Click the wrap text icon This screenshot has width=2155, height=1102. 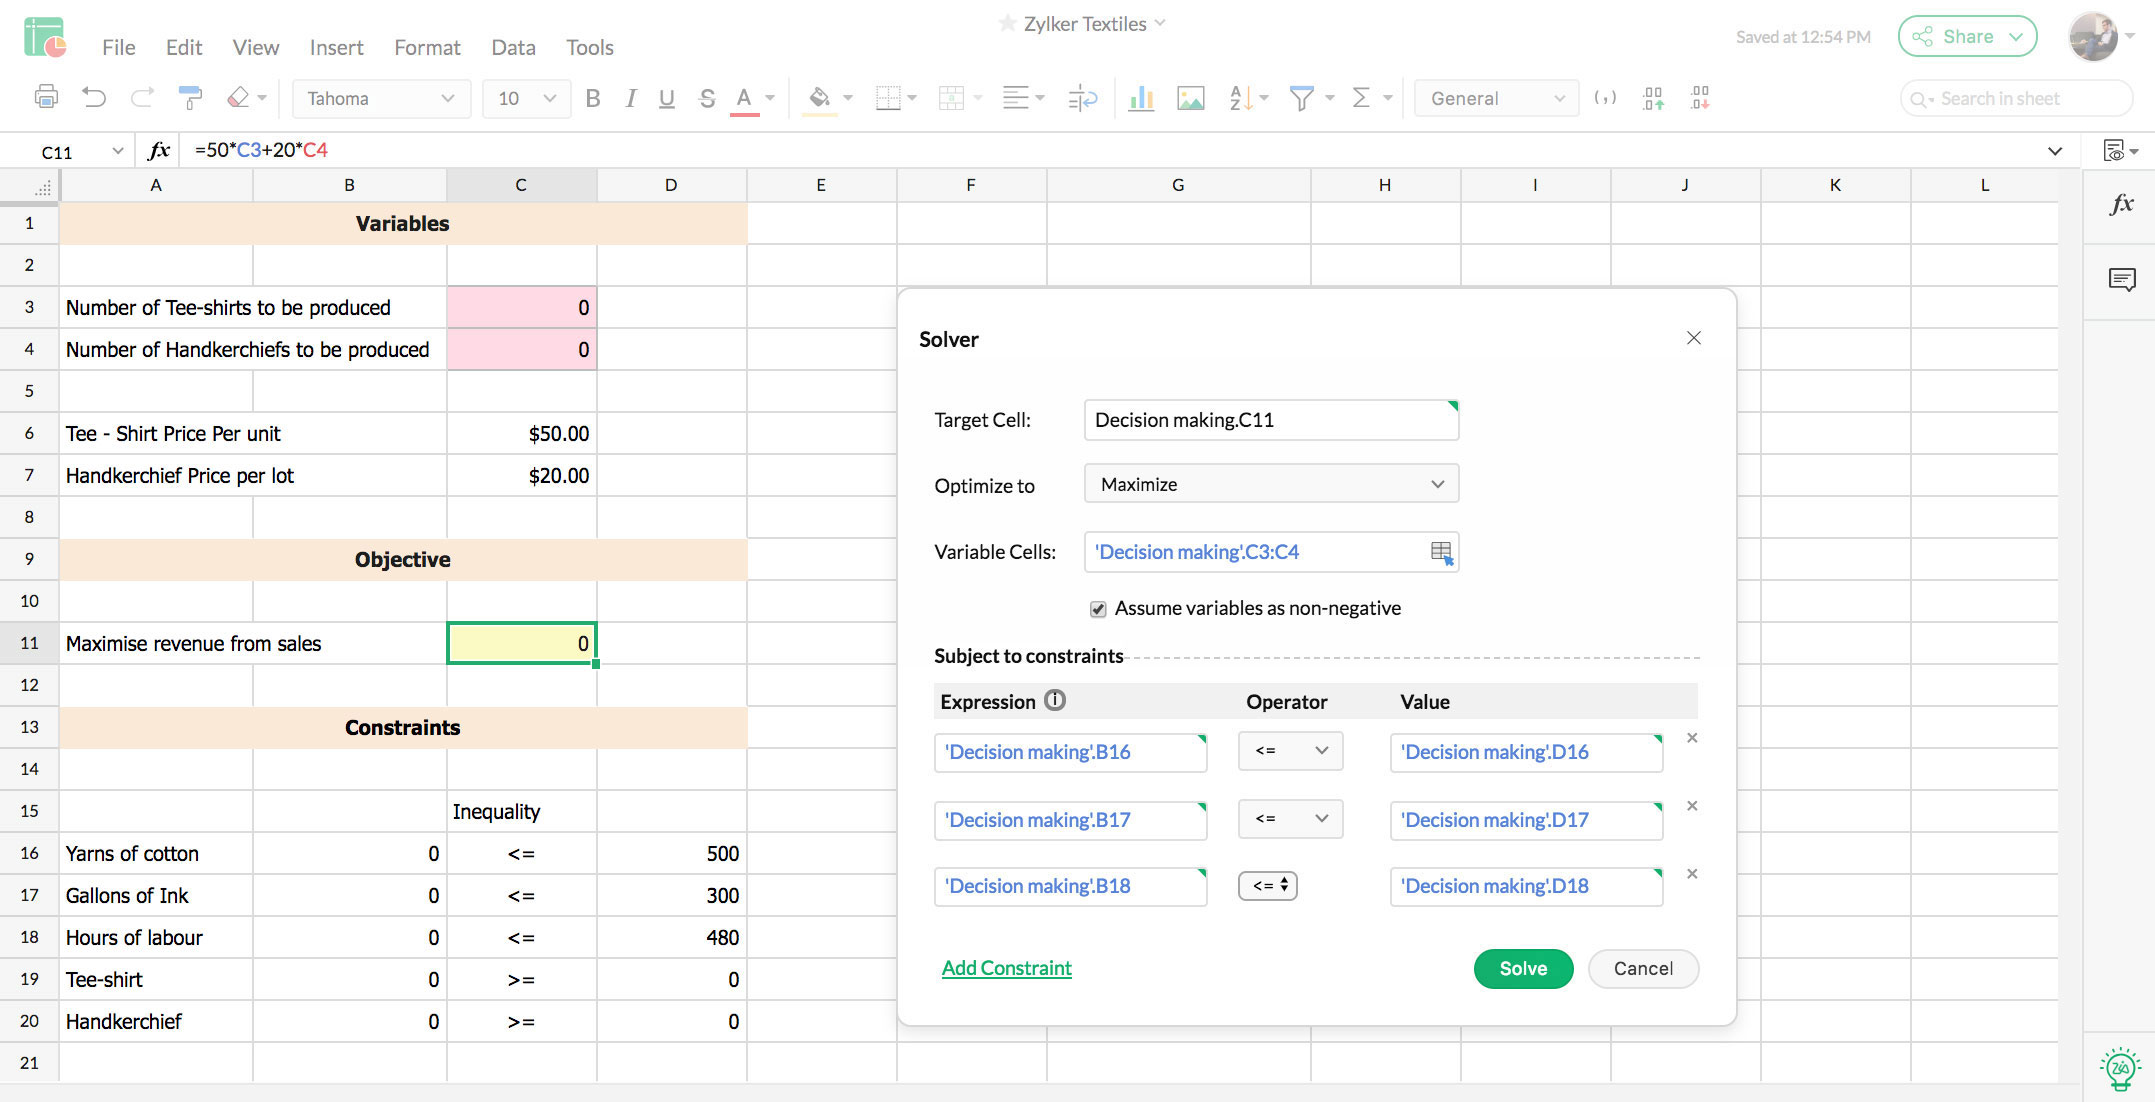tap(1082, 98)
